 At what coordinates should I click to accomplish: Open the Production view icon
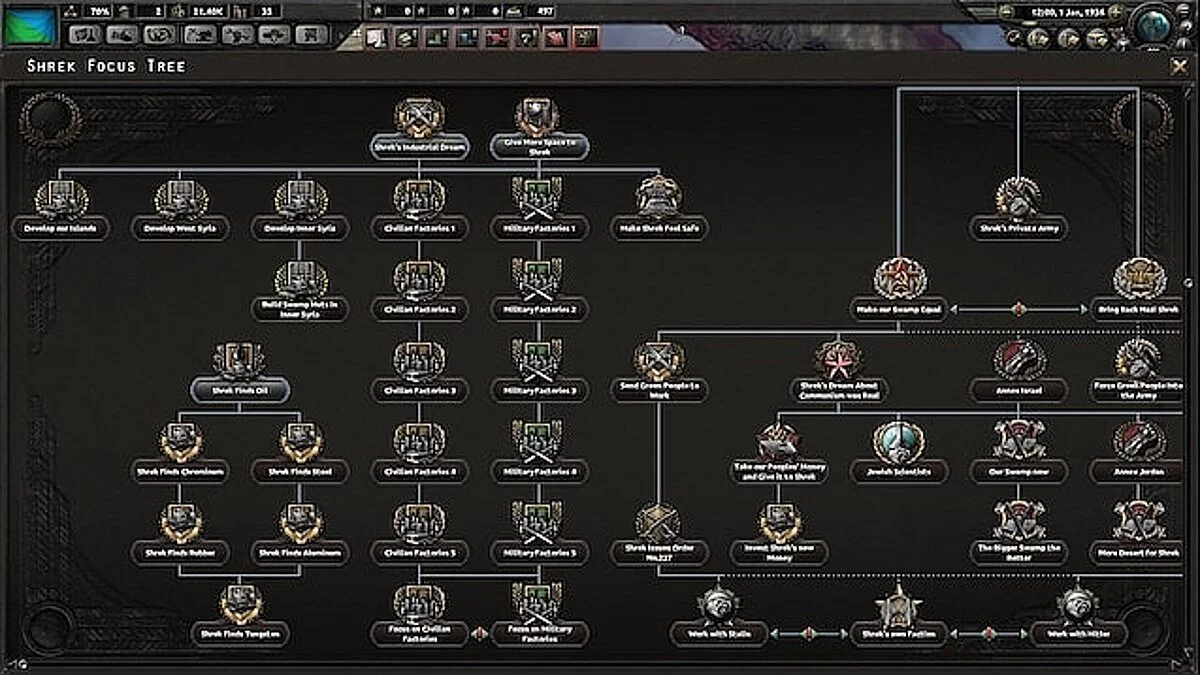[237, 33]
